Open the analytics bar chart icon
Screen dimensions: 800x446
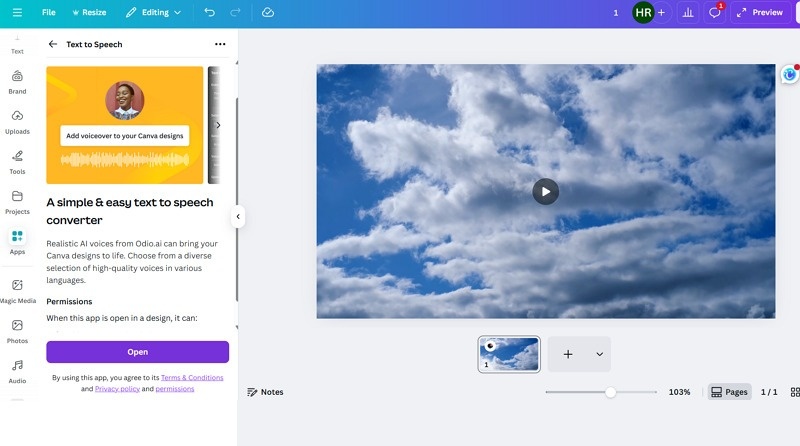[688, 12]
